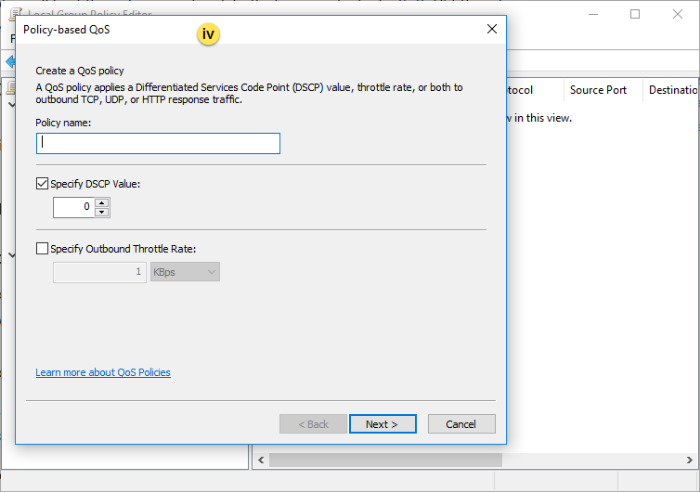Click the DSCP value number field
Image resolution: width=700 pixels, height=493 pixels.
point(74,207)
